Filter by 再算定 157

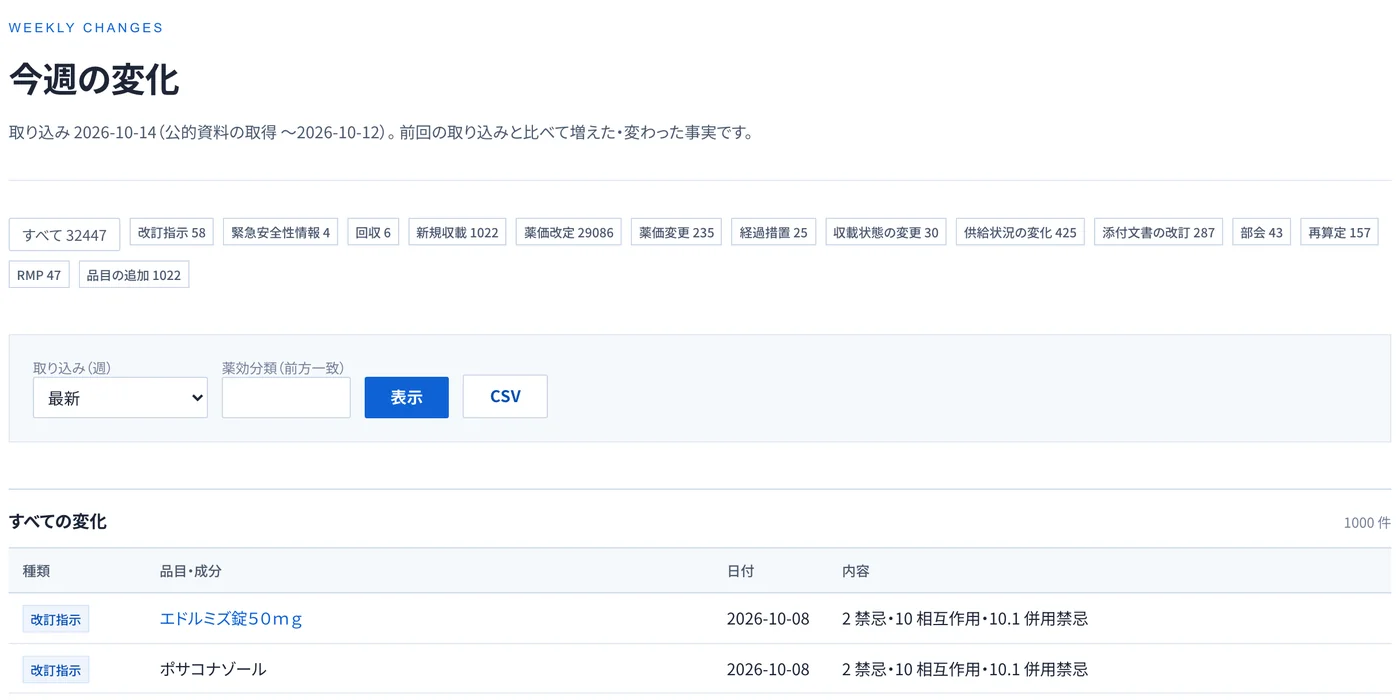click(1340, 232)
